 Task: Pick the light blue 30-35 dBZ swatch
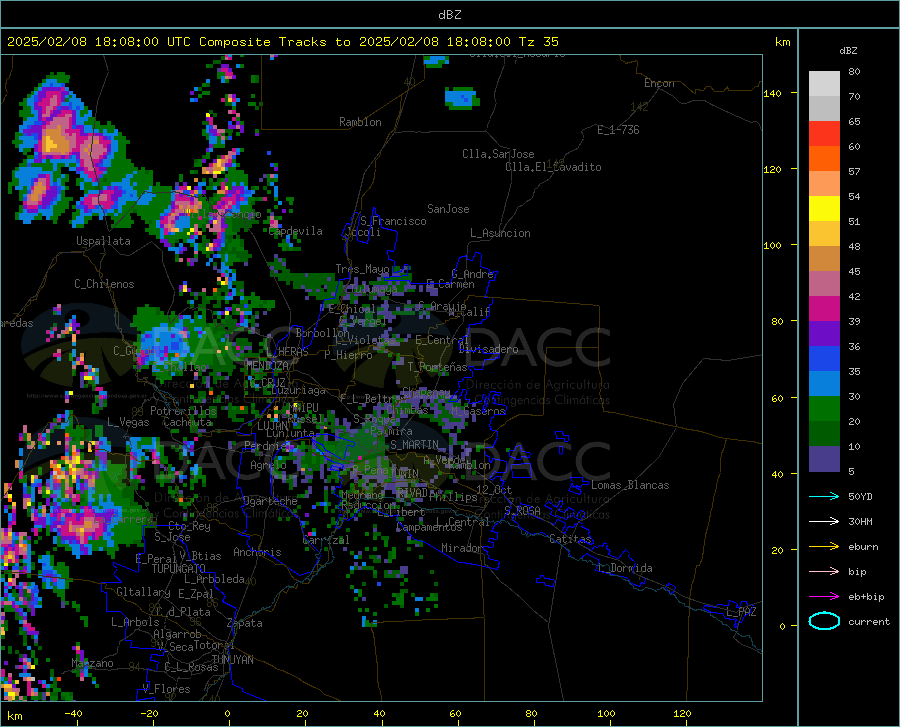(824, 384)
